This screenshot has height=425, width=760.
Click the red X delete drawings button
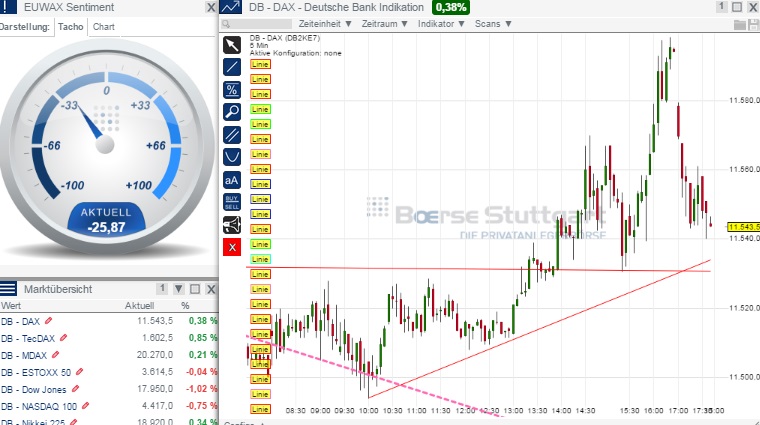232,247
